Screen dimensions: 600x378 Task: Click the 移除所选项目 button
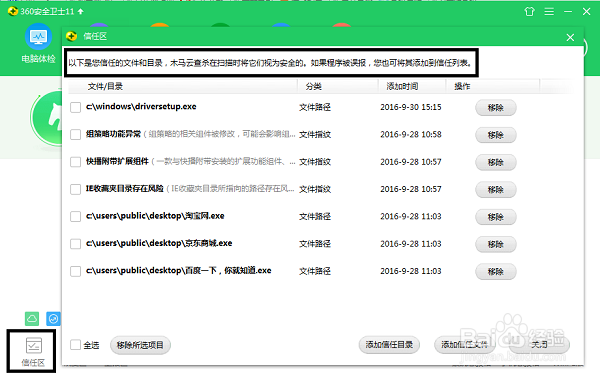coord(140,345)
